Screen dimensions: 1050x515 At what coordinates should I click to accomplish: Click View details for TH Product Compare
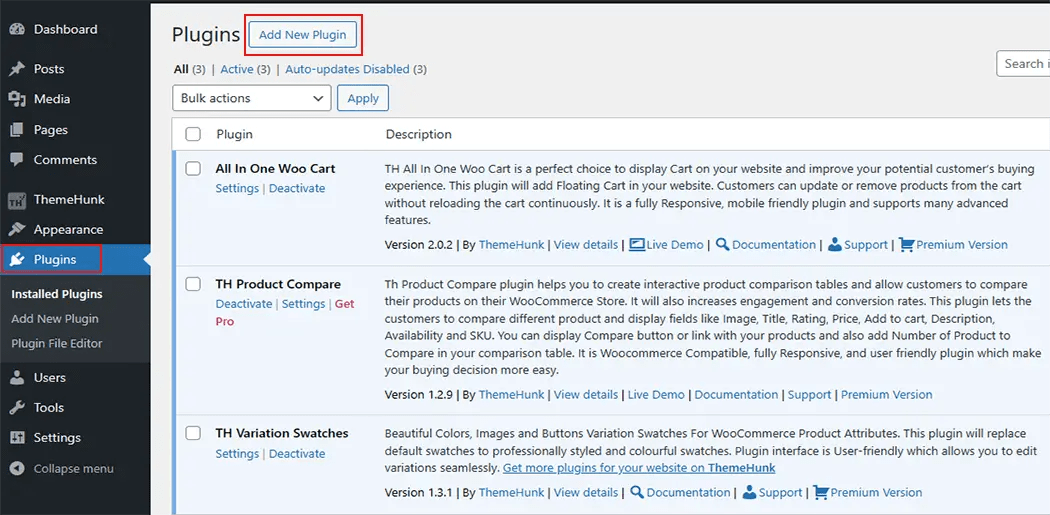586,394
